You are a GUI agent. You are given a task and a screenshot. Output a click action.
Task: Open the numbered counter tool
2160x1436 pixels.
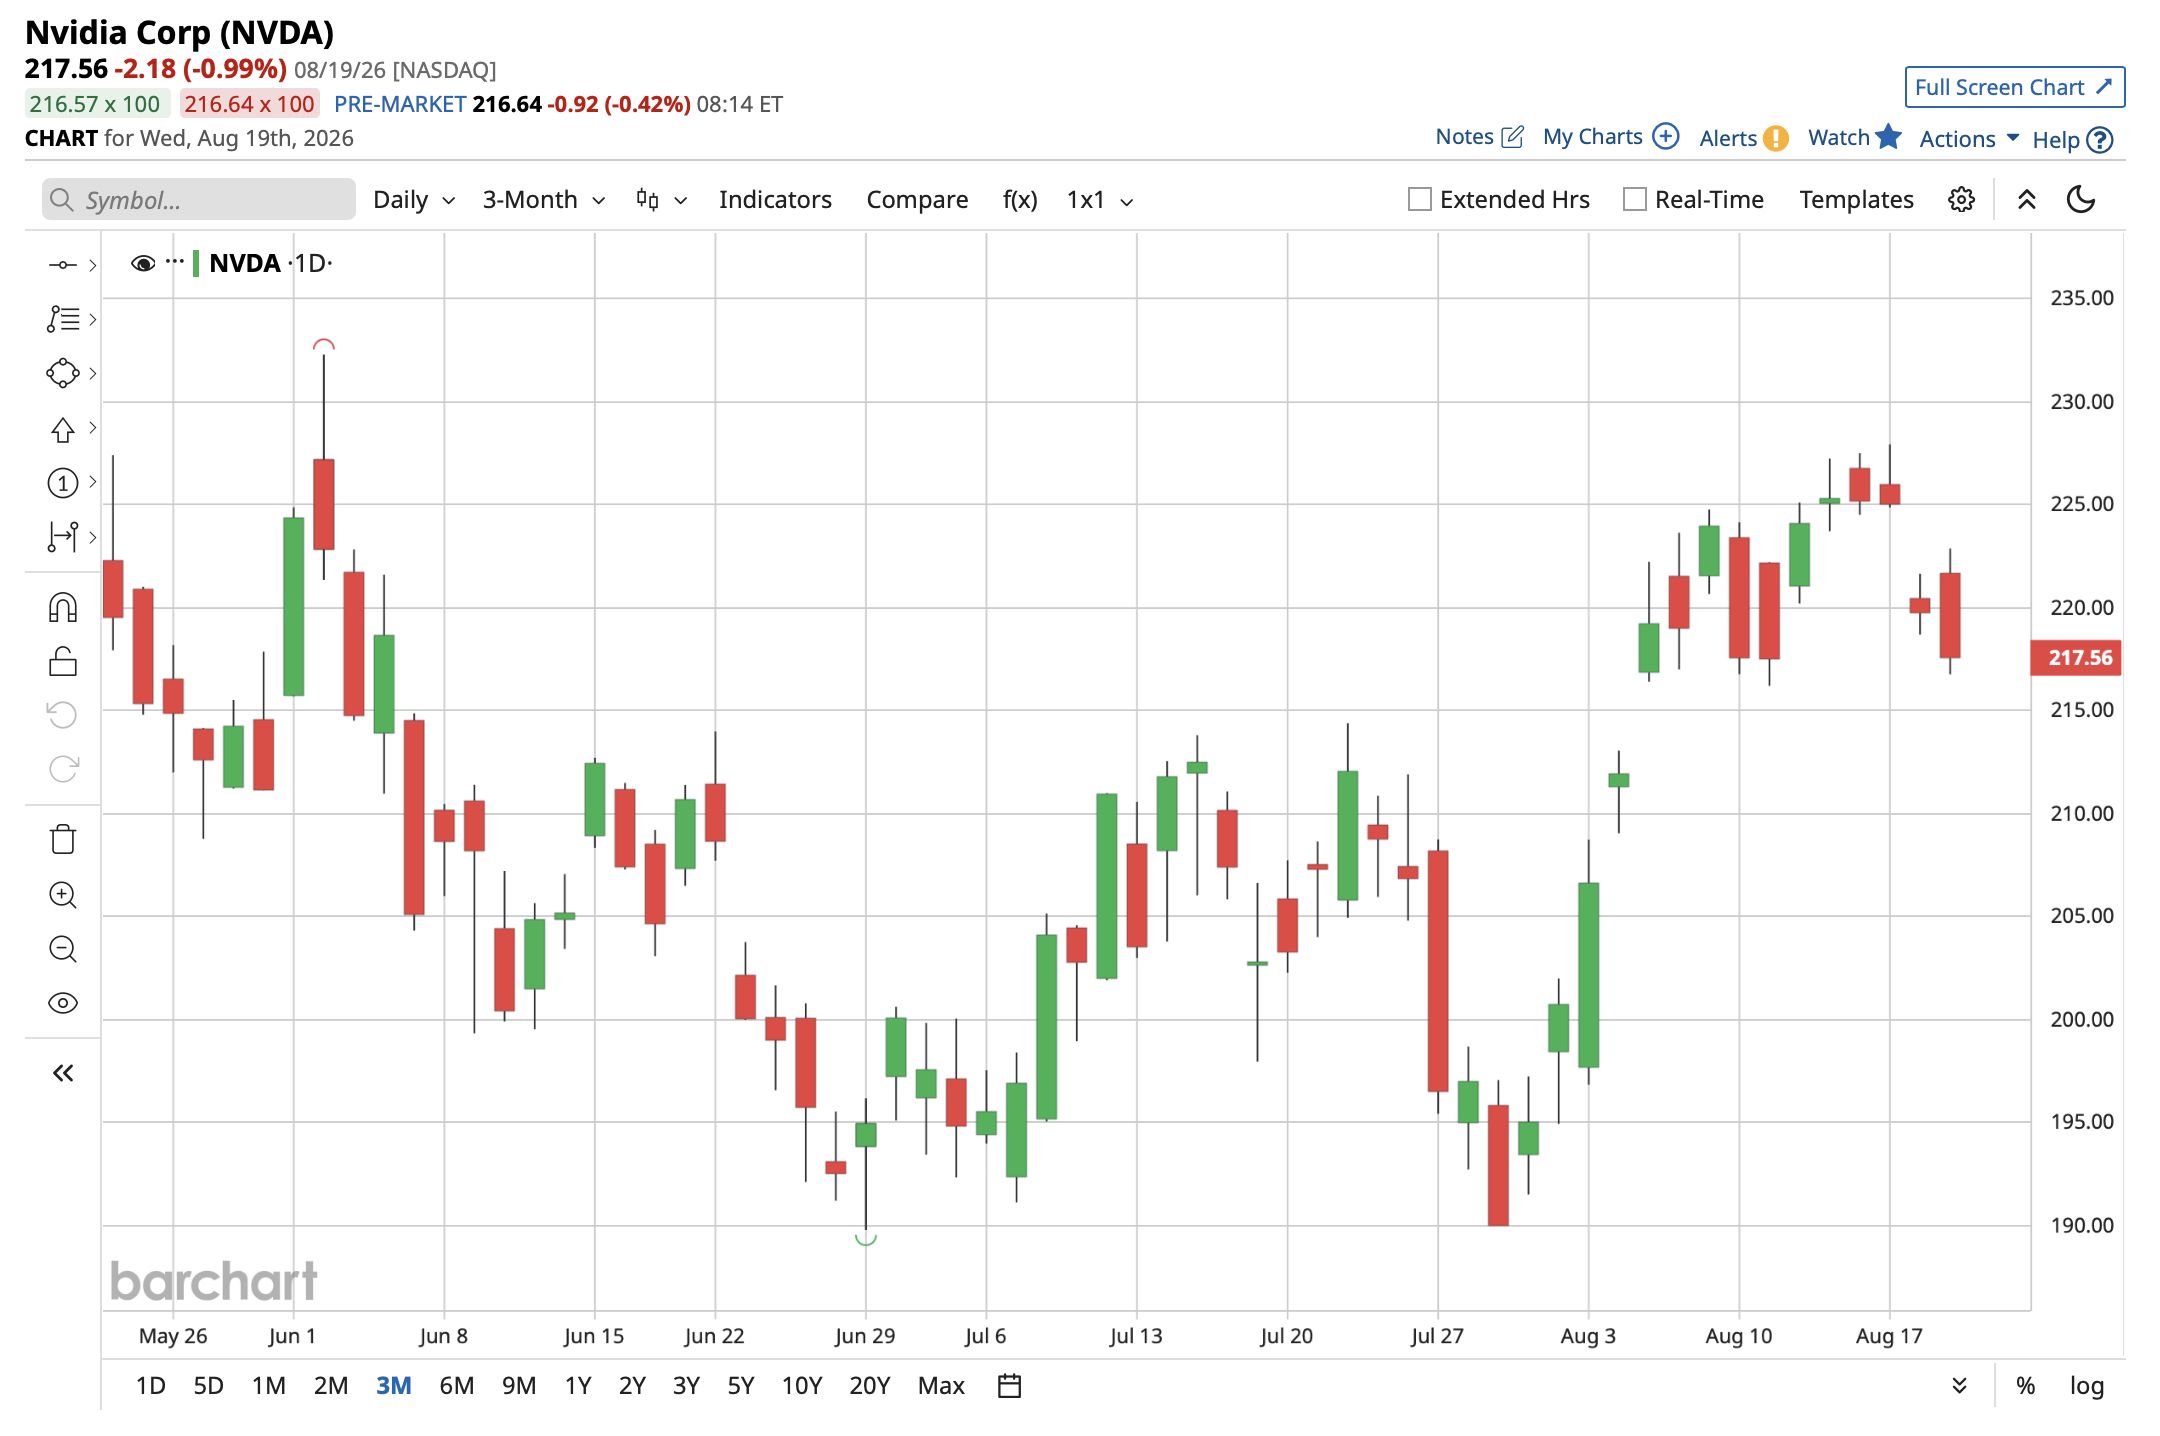pos(62,483)
